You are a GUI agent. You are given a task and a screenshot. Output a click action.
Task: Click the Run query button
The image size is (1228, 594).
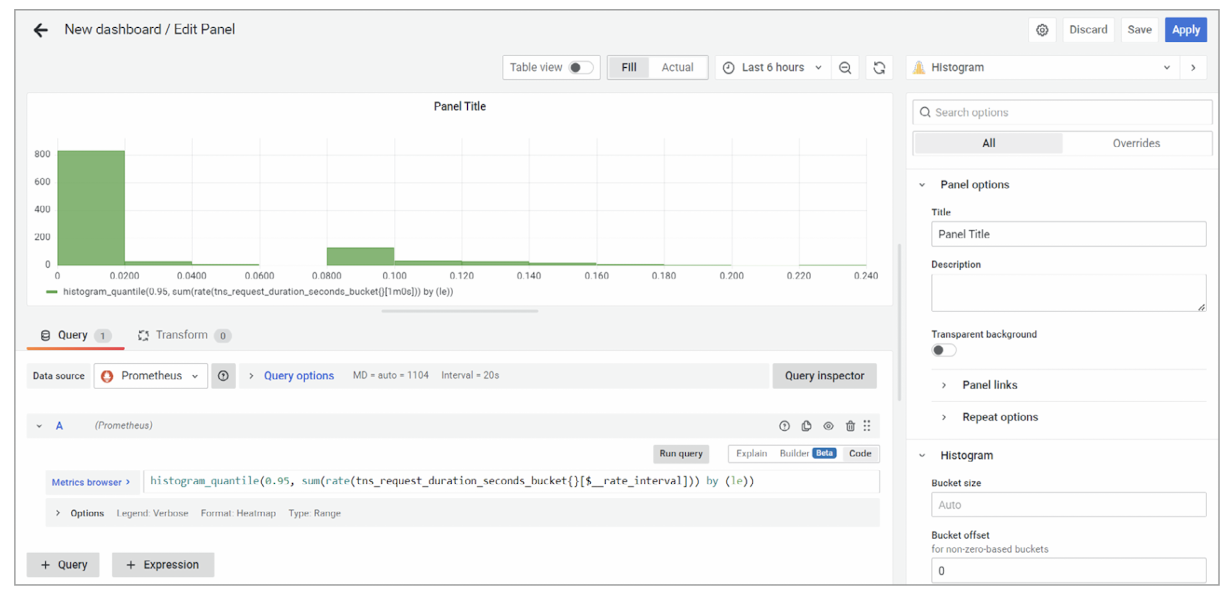pyautogui.click(x=681, y=454)
